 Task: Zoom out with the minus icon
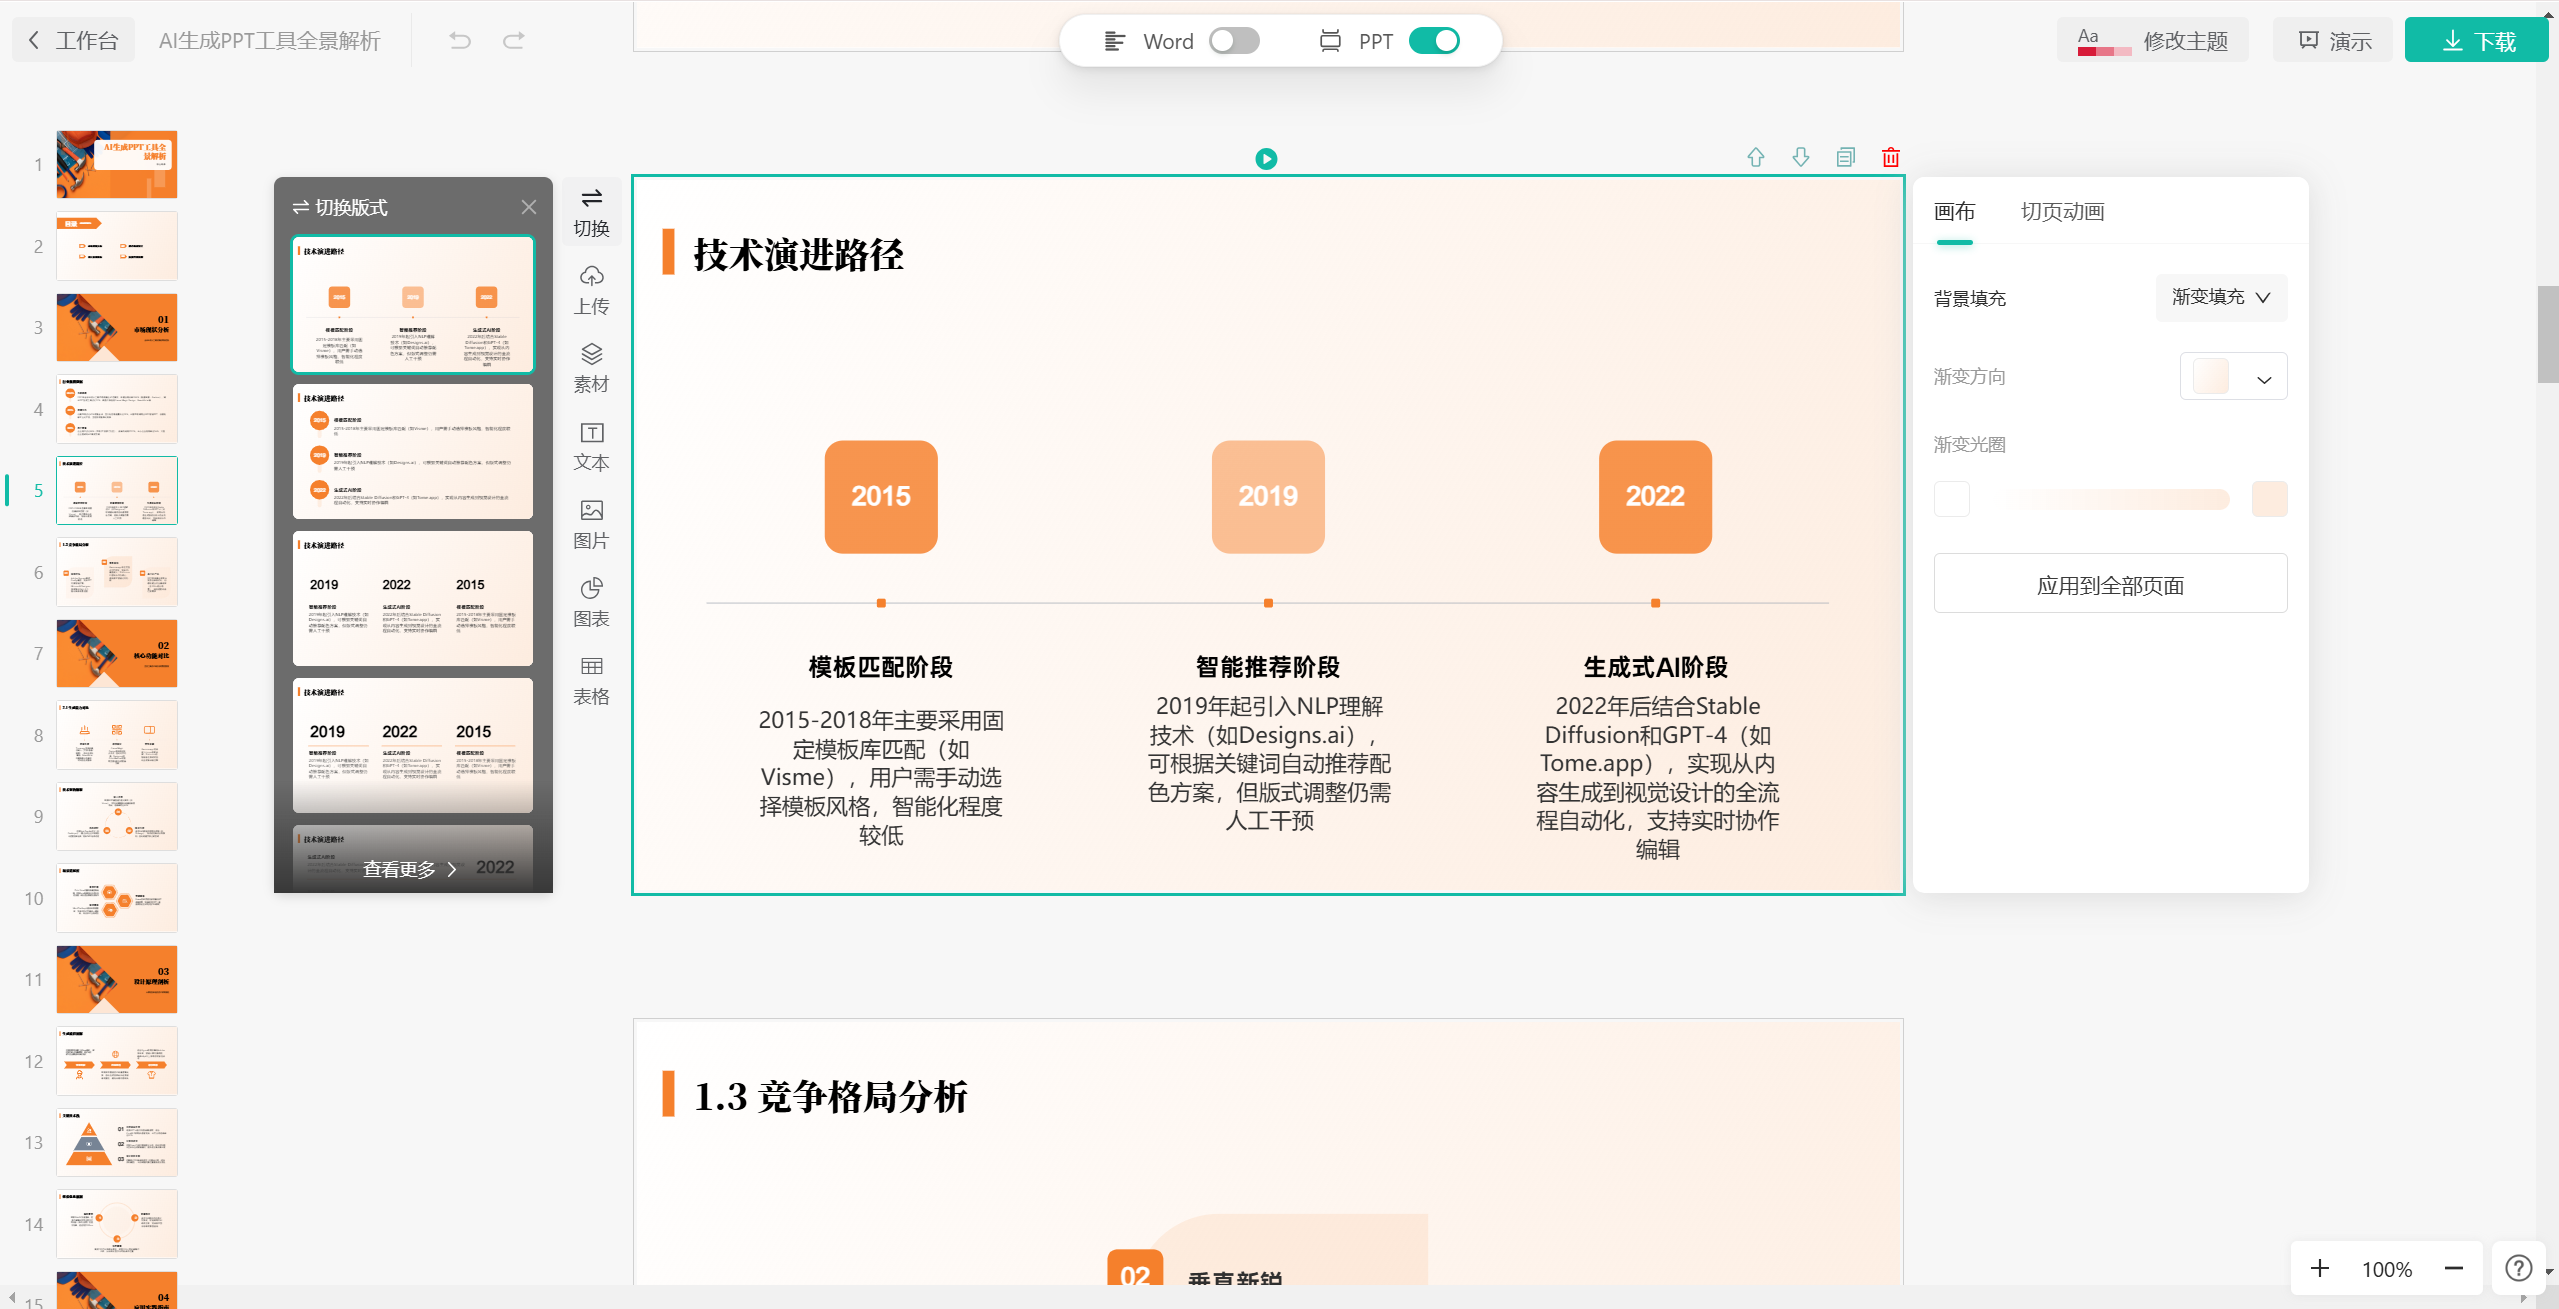pos(2454,1268)
